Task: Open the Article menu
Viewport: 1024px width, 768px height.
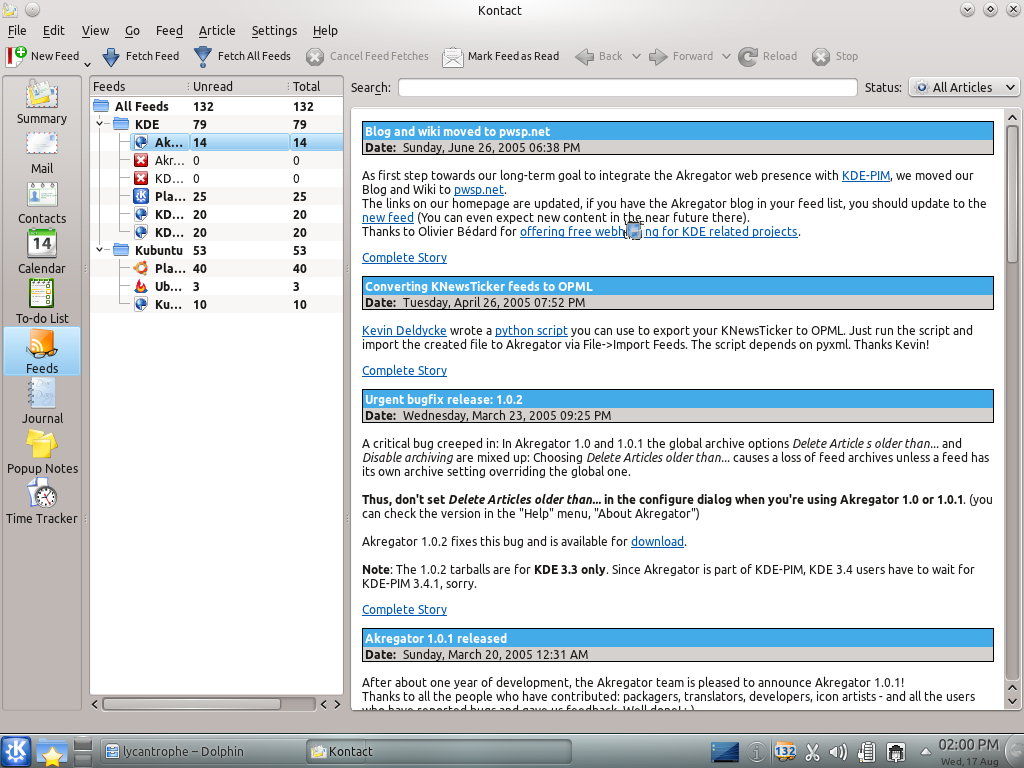Action: [217, 30]
